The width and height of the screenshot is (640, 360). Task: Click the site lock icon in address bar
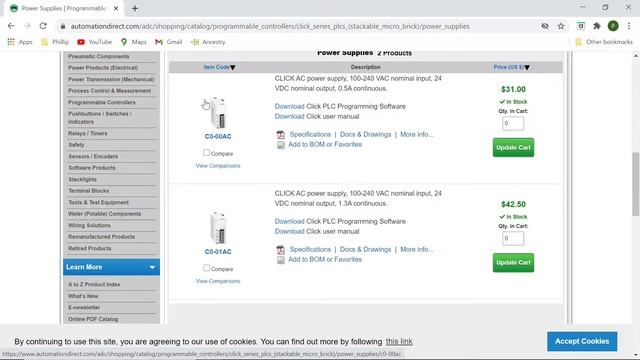tap(62, 26)
